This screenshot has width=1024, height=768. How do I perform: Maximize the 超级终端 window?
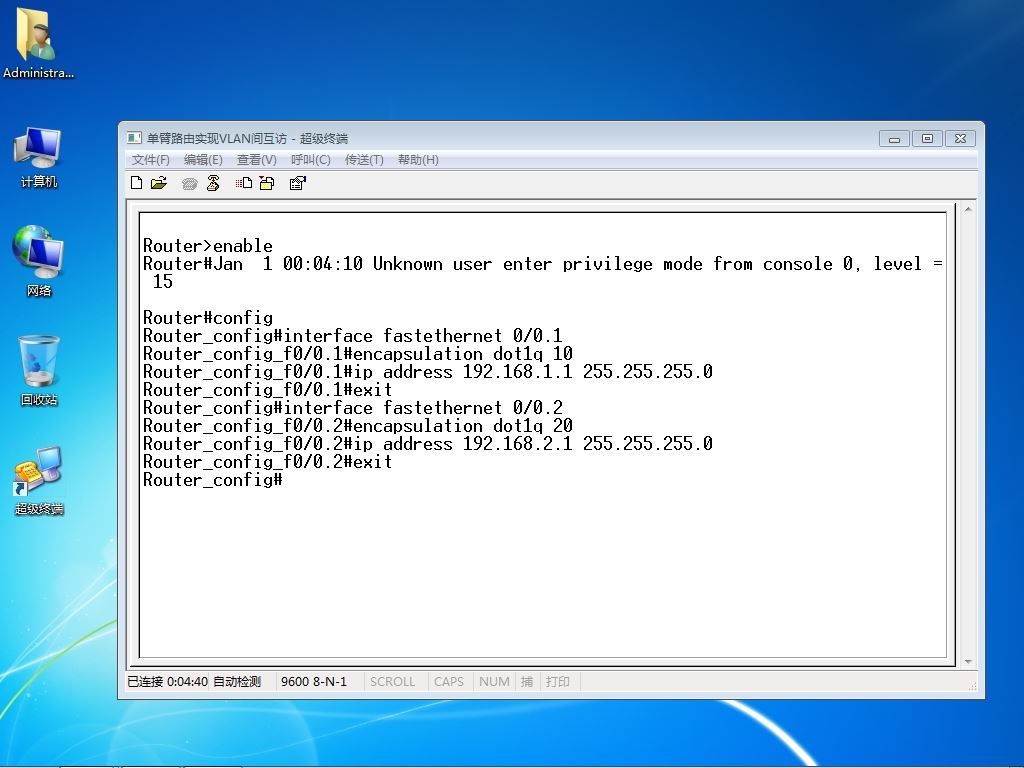(x=927, y=138)
